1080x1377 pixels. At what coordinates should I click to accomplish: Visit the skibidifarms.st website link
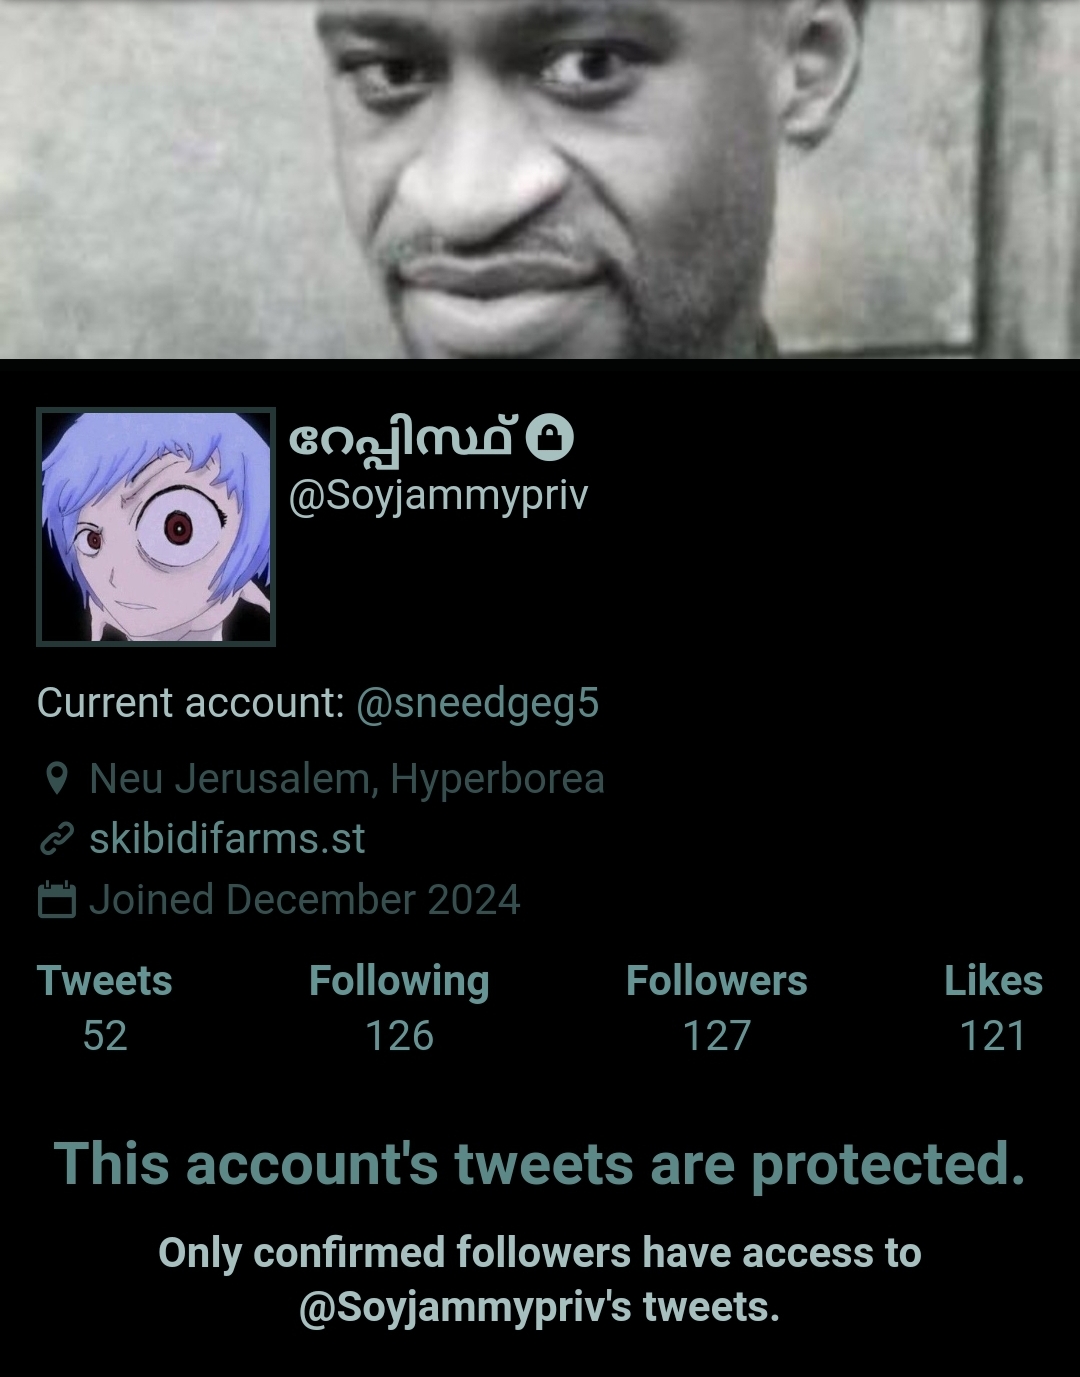coord(227,839)
